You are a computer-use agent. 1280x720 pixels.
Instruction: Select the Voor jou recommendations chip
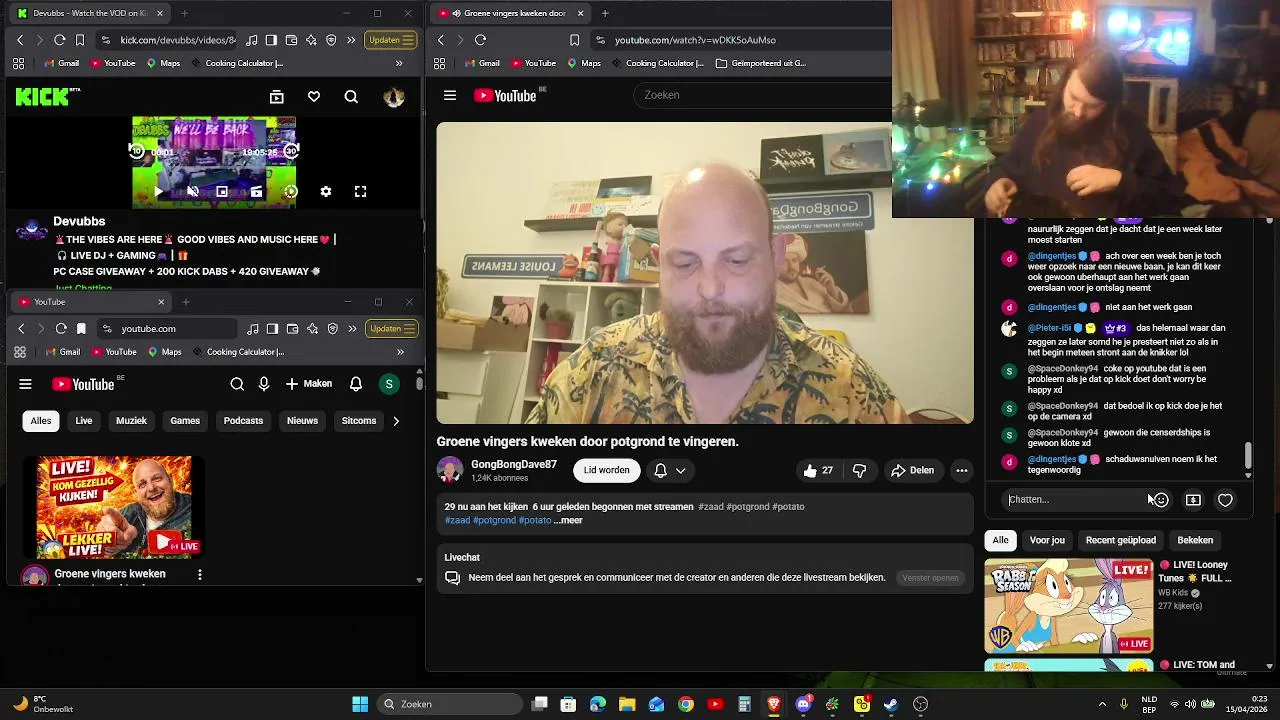(x=1047, y=541)
